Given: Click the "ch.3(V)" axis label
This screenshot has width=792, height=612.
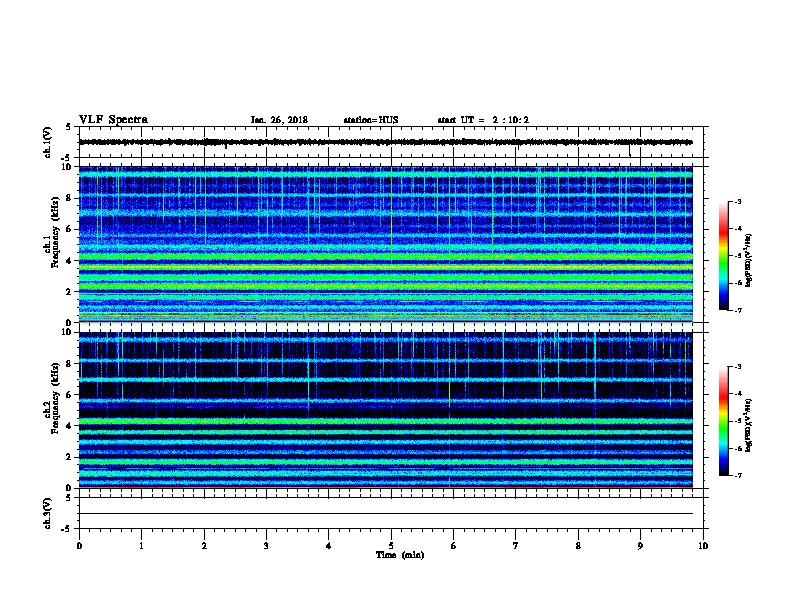Looking at the screenshot, I should 47,513.
